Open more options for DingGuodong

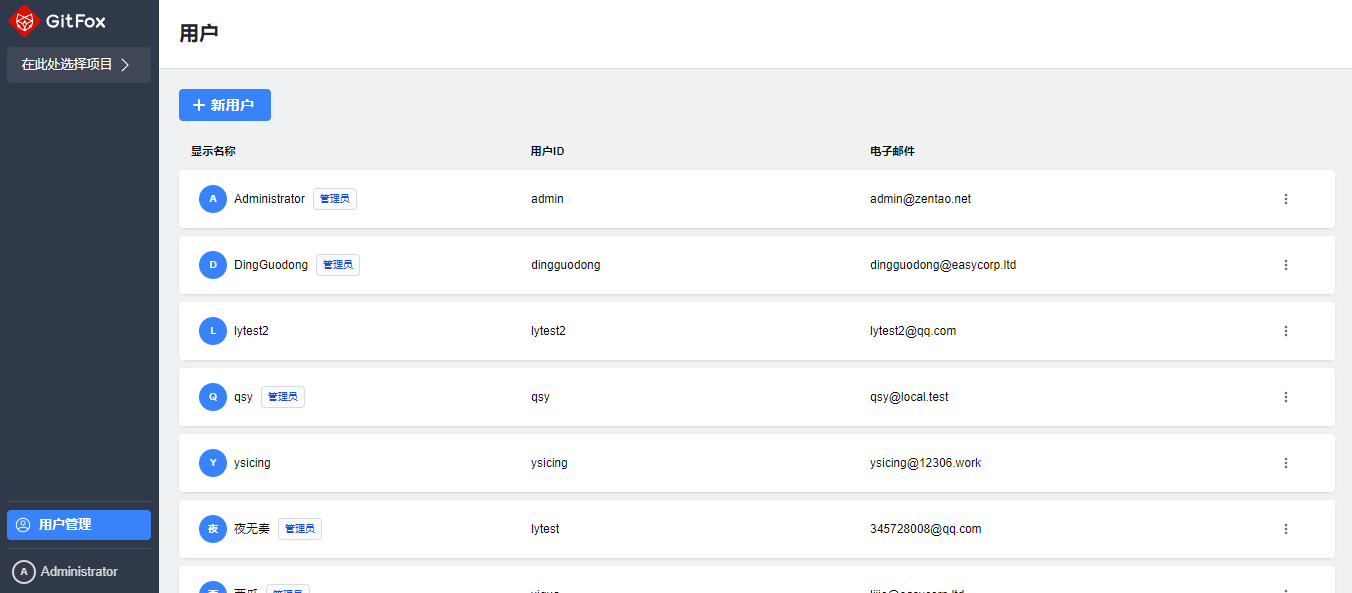(x=1286, y=265)
